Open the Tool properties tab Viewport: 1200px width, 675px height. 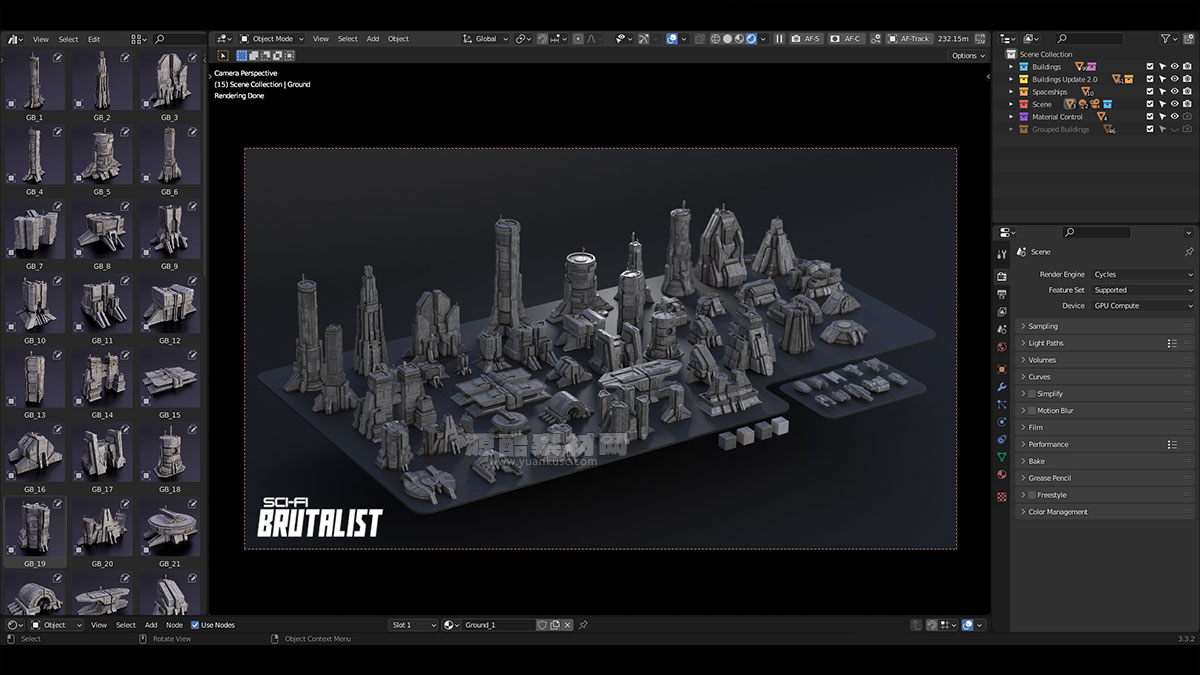(x=1002, y=254)
